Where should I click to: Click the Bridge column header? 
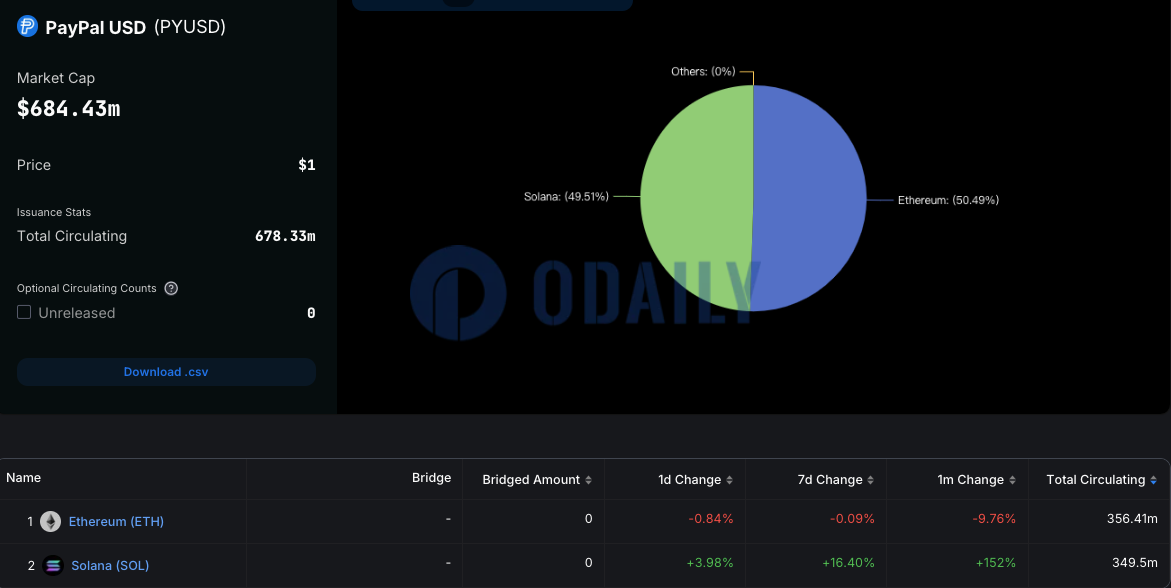point(431,477)
